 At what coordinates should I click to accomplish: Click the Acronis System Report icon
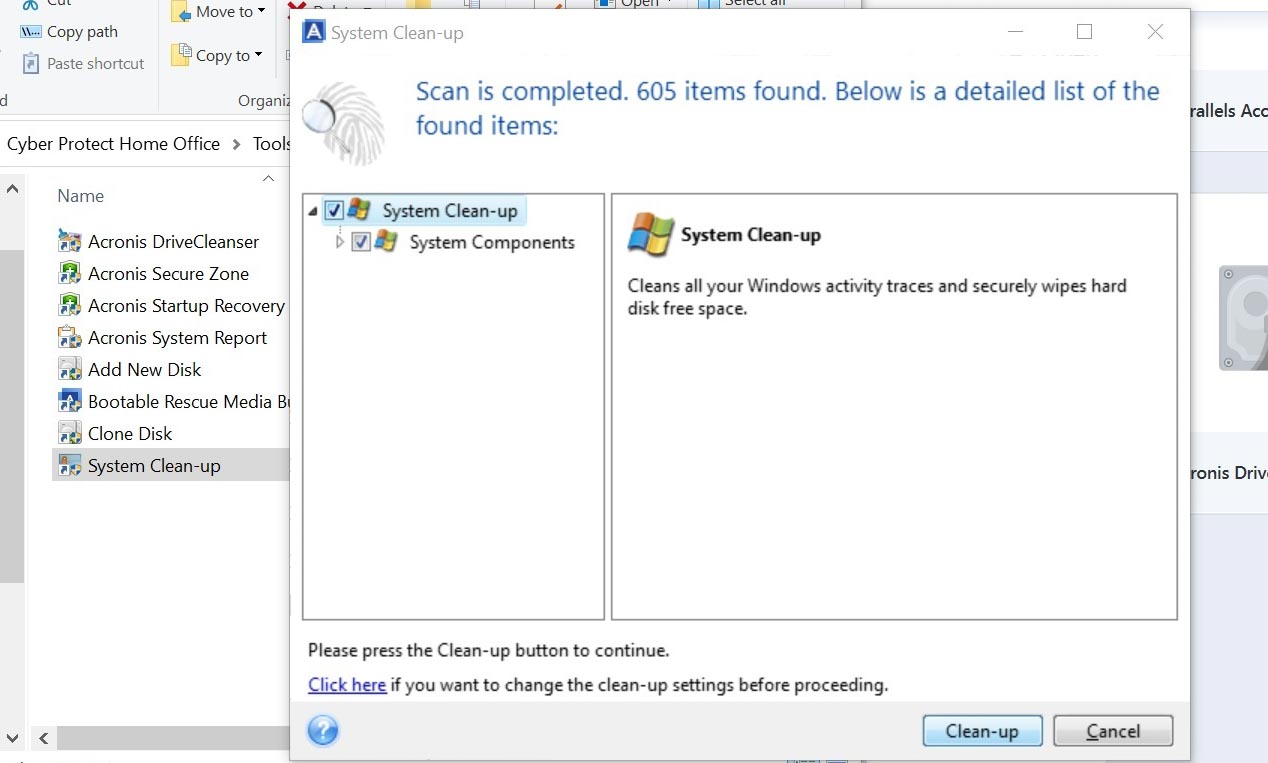pyautogui.click(x=69, y=337)
